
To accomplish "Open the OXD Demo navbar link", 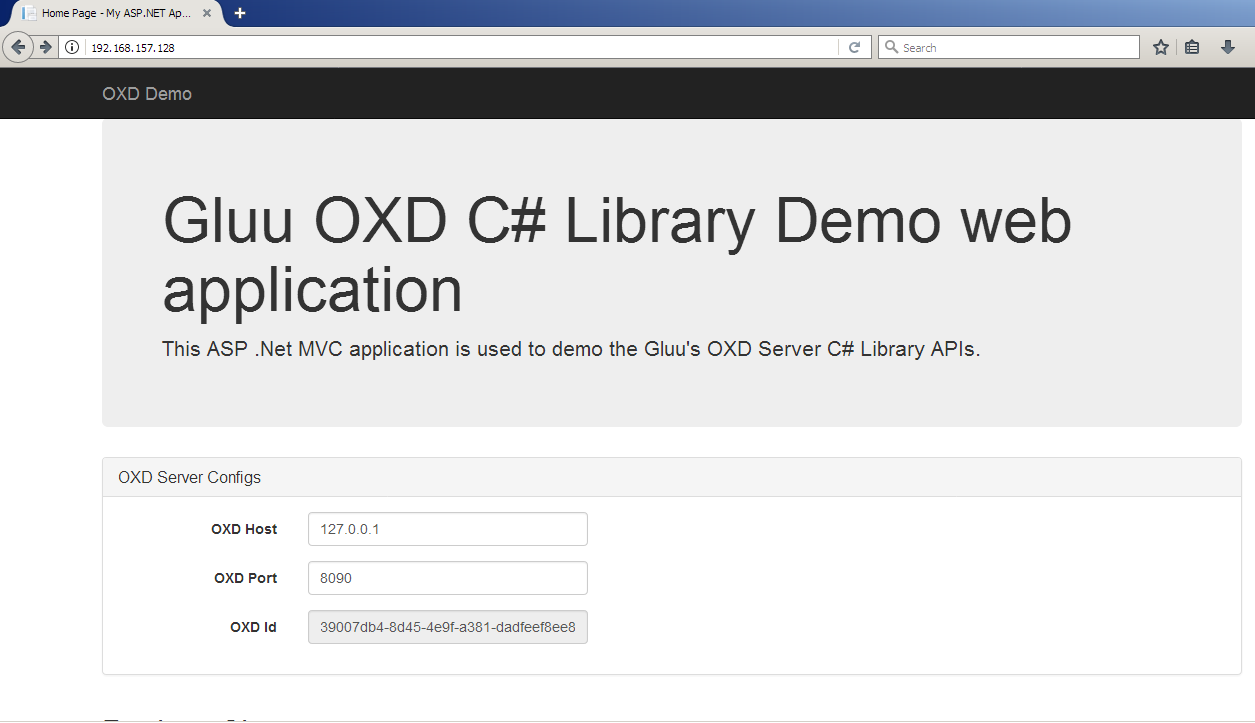I will click(x=147, y=94).
